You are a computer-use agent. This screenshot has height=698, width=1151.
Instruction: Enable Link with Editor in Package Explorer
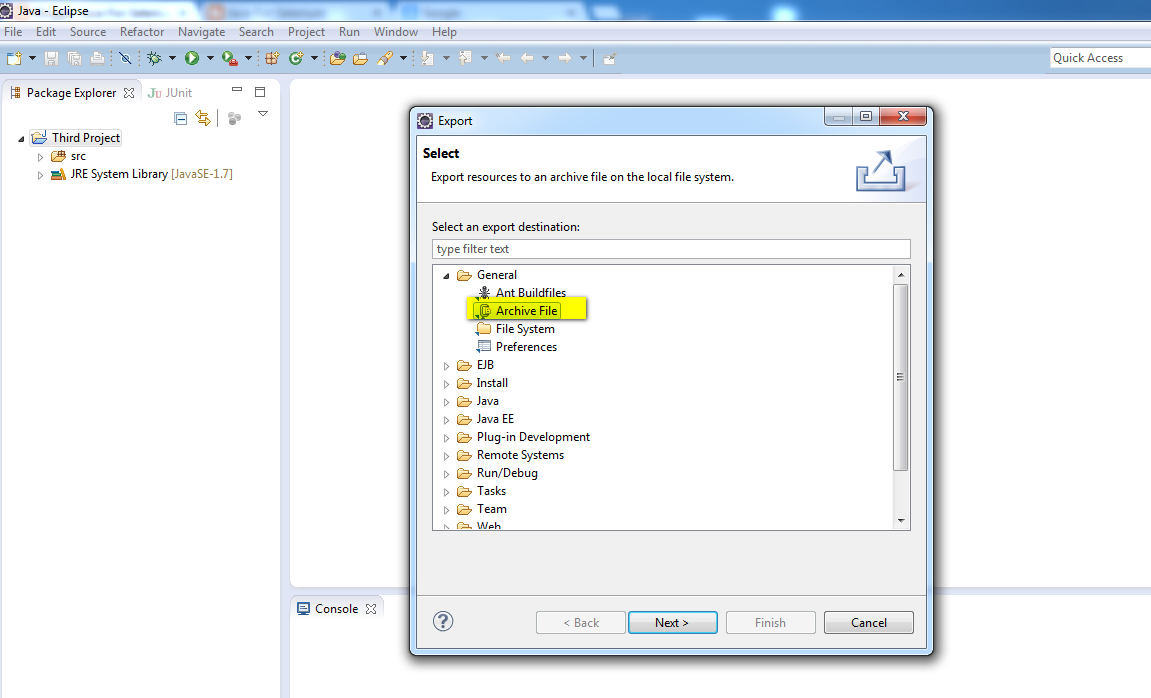203,117
